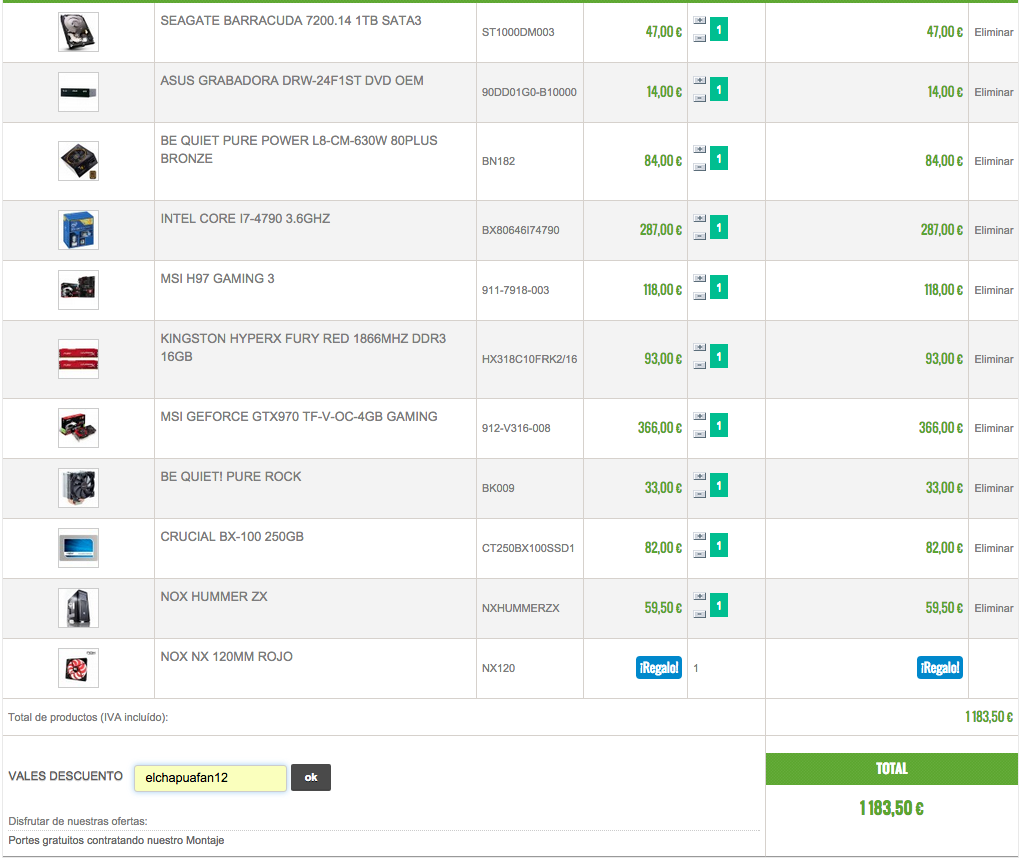Remove Intel Core i7-4790 via Eliminar
This screenshot has width=1023, height=859.
(x=994, y=230)
